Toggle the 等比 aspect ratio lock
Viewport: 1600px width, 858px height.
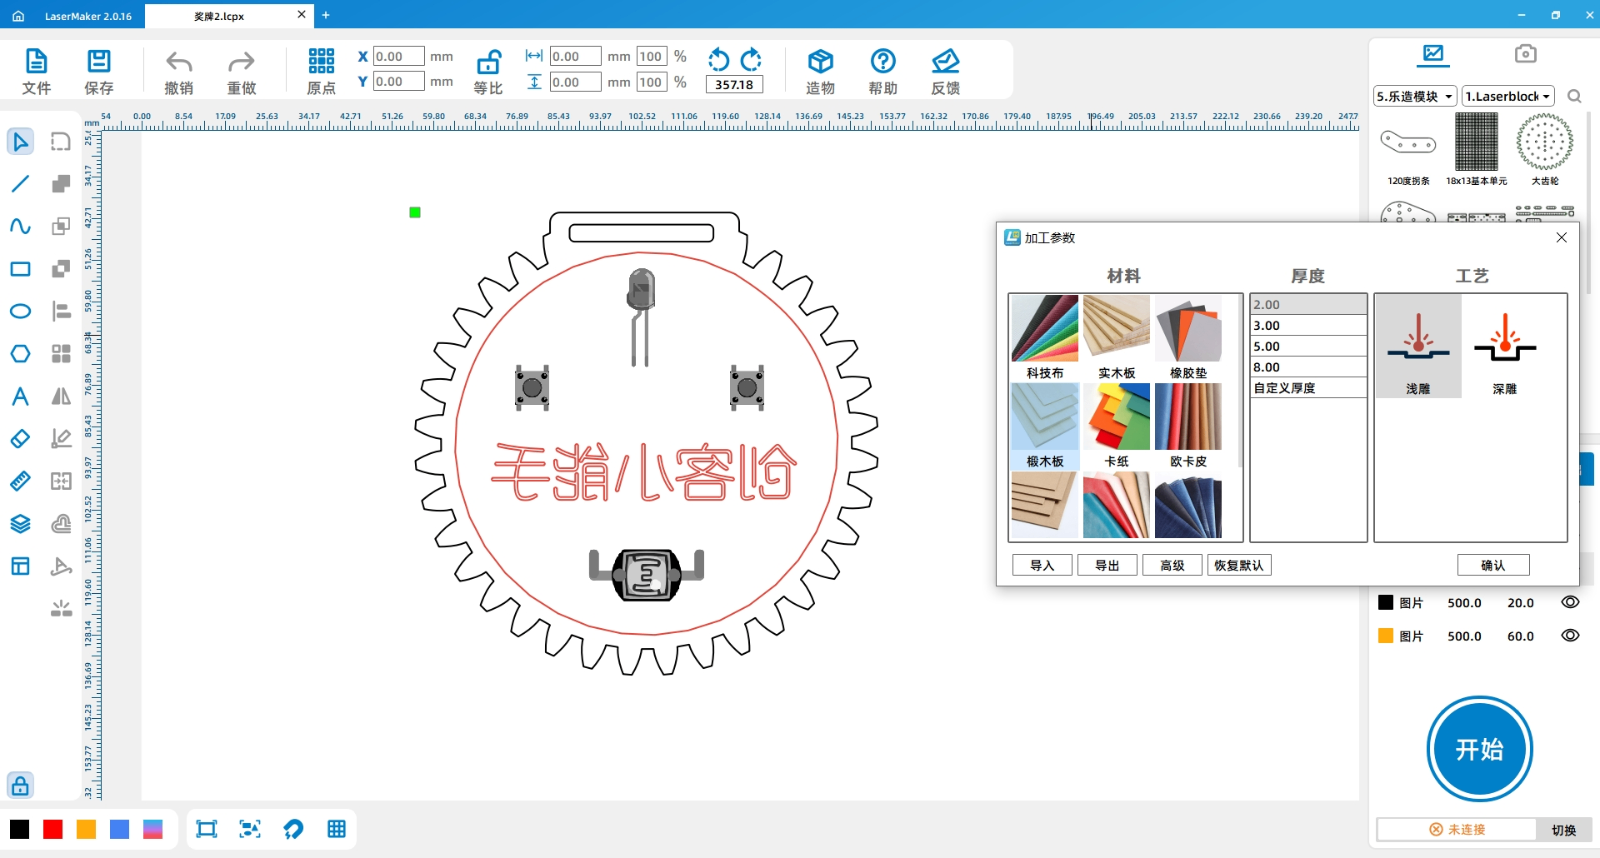coord(488,63)
